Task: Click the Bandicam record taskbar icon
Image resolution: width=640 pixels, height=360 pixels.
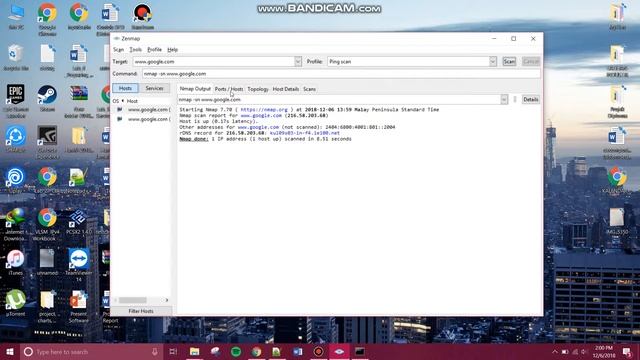Action: 318,351
